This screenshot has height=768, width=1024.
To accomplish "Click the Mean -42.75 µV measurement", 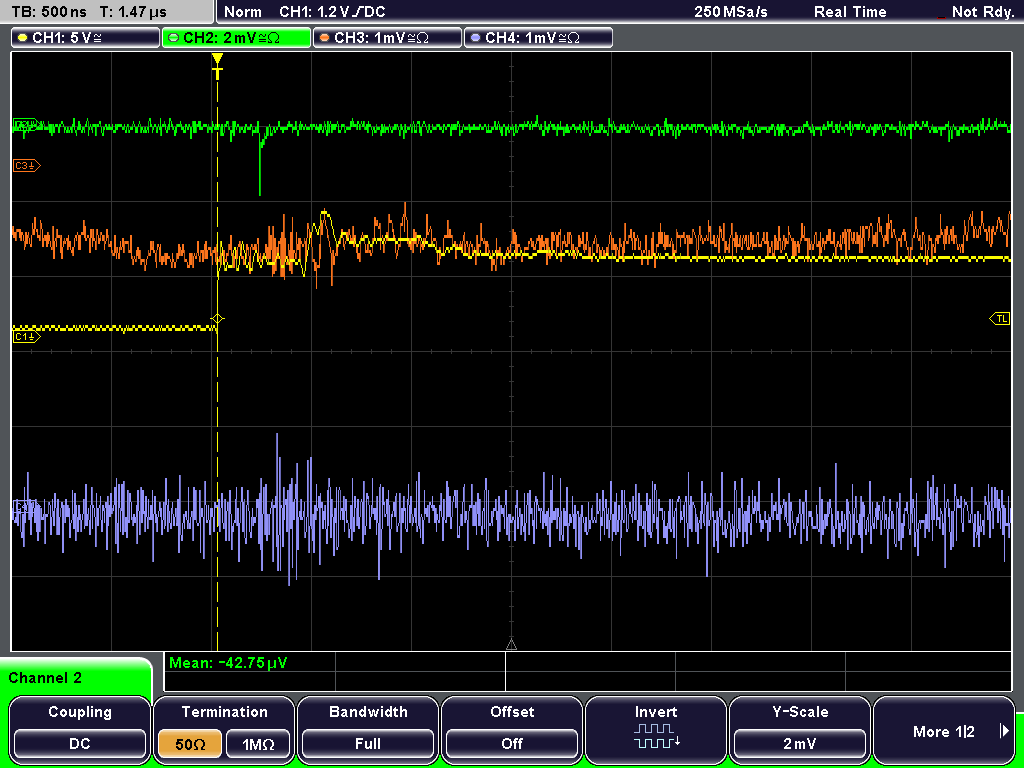I will tap(228, 663).
